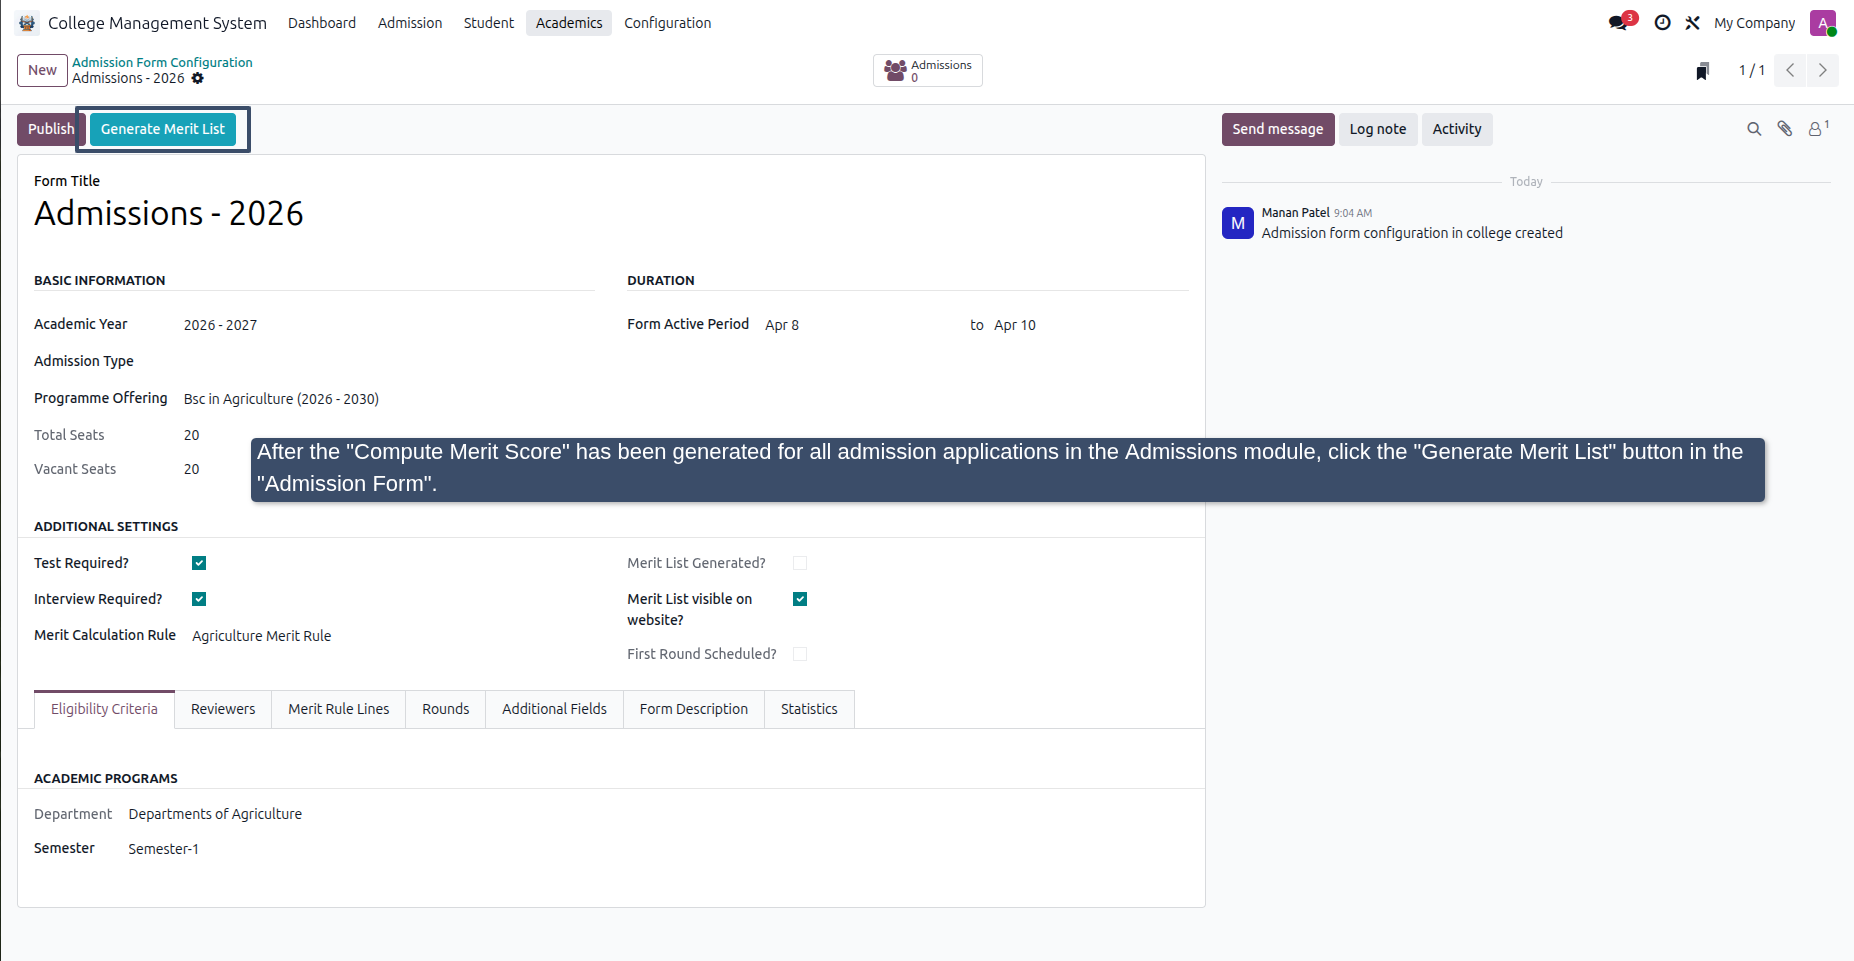Switch to the Statistics tab
The height and width of the screenshot is (961, 1854).
(x=809, y=709)
